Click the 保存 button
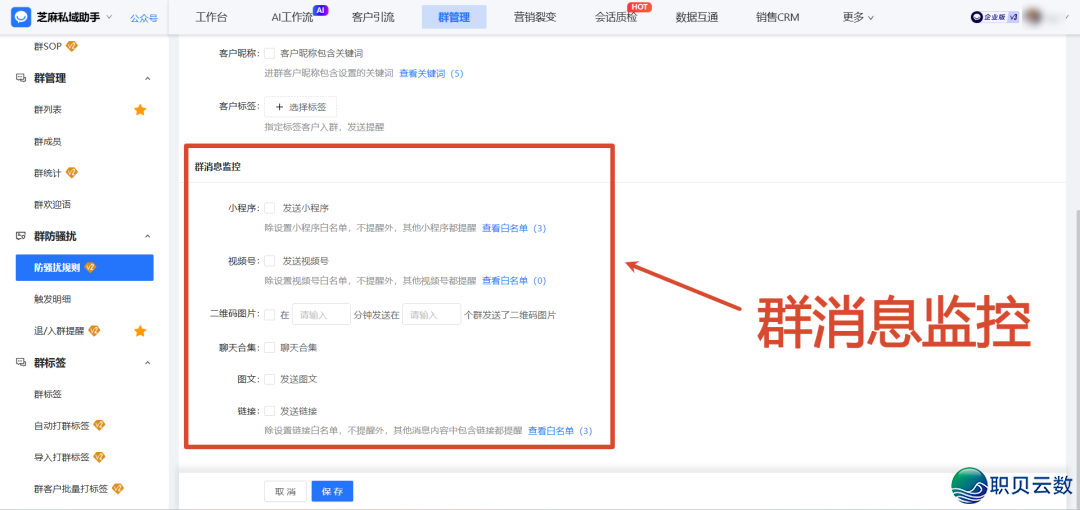The height and width of the screenshot is (510, 1080). 332,491
